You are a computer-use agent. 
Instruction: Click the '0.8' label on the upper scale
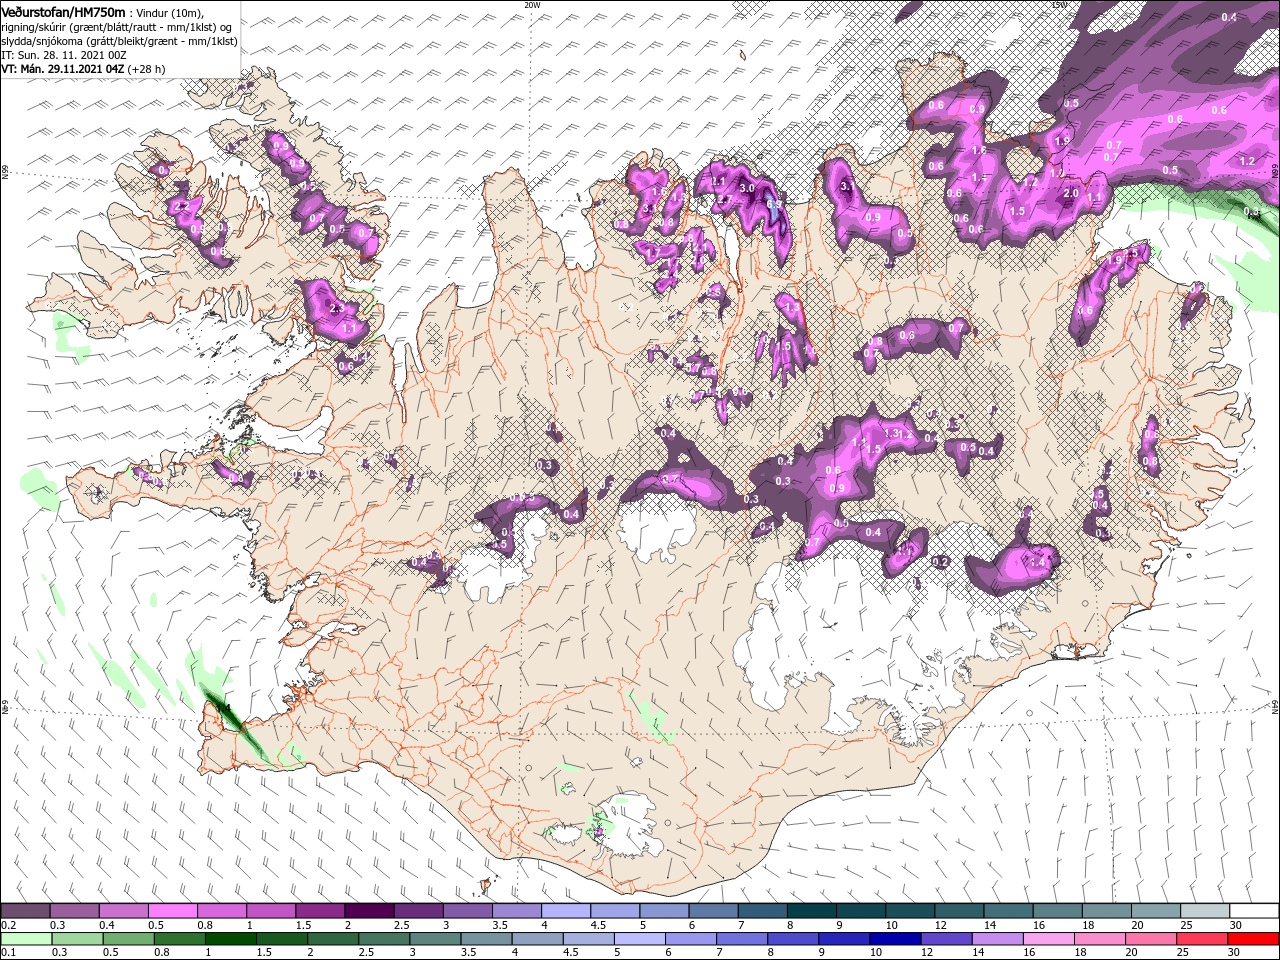click(x=205, y=925)
